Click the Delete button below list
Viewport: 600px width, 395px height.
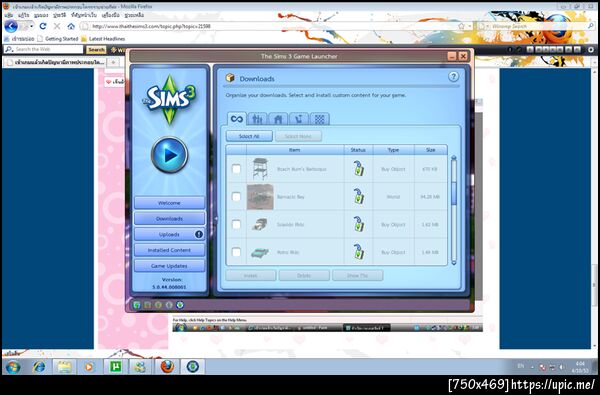[304, 275]
